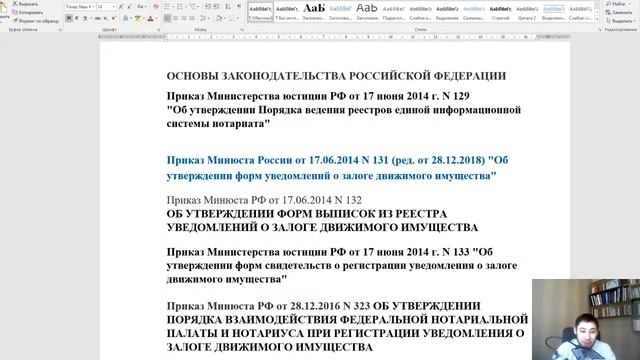This screenshot has height=360, width=640.
Task: Click the Copy (Копировать) button
Action: pyautogui.click(x=27, y=13)
